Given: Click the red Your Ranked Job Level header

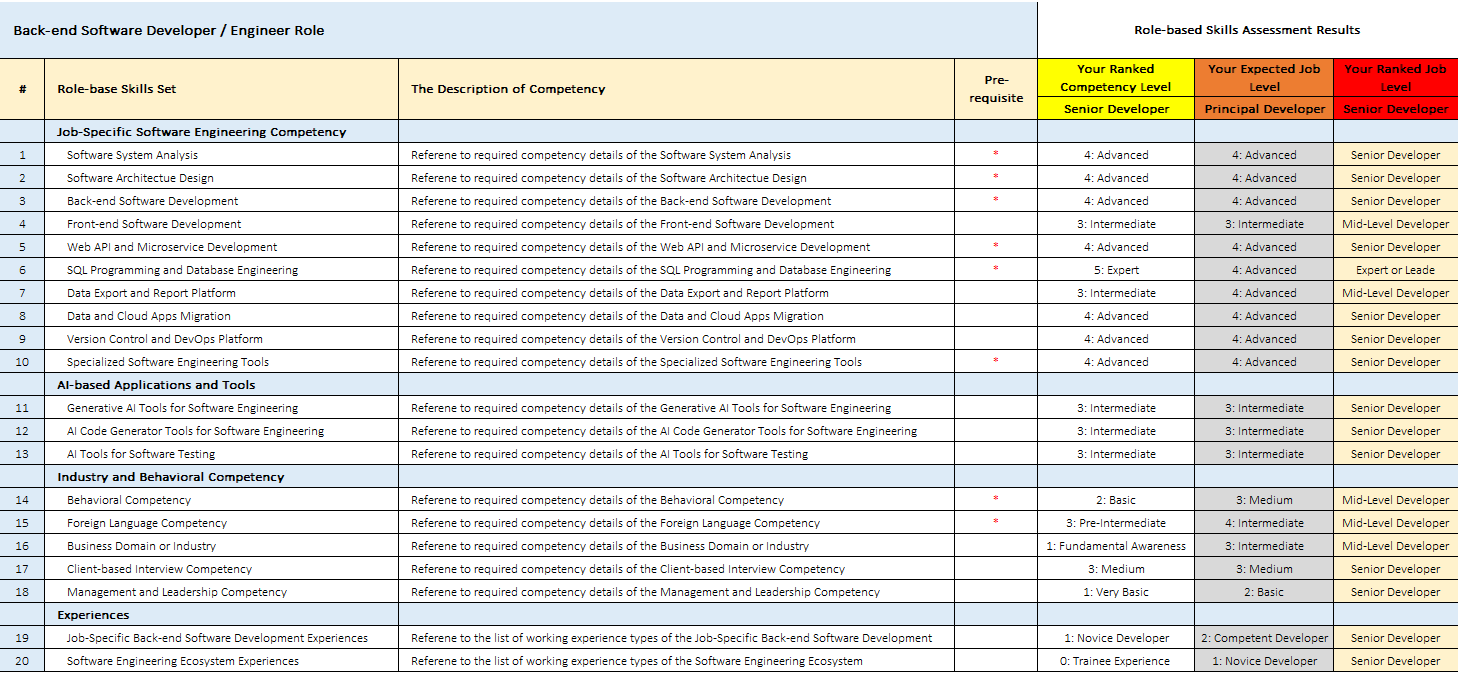Looking at the screenshot, I should [1395, 78].
